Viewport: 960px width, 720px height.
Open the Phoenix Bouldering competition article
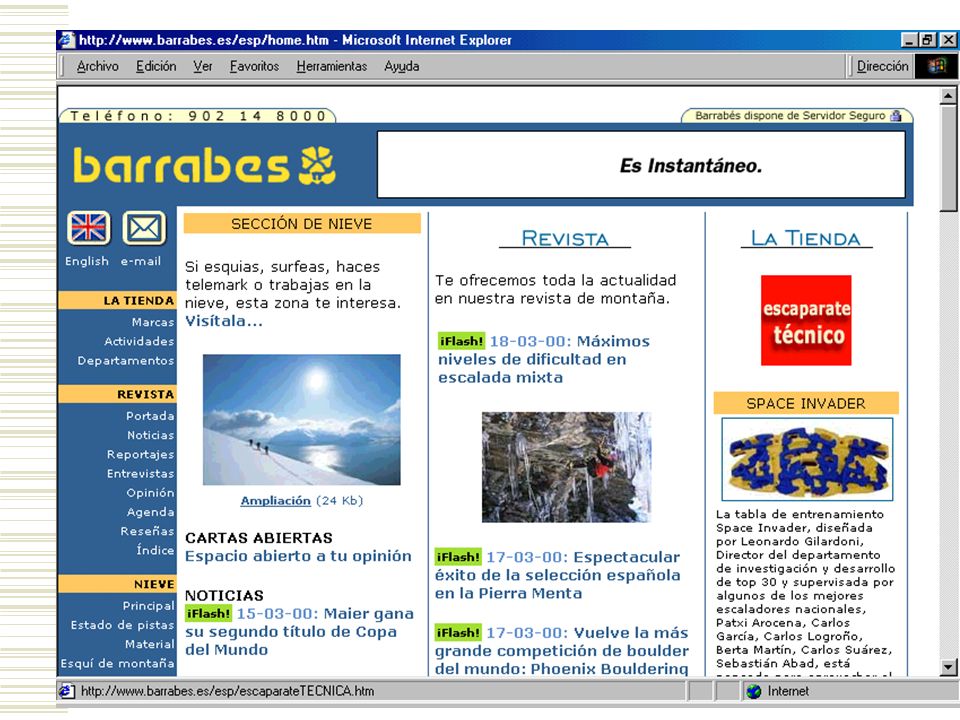pos(562,651)
